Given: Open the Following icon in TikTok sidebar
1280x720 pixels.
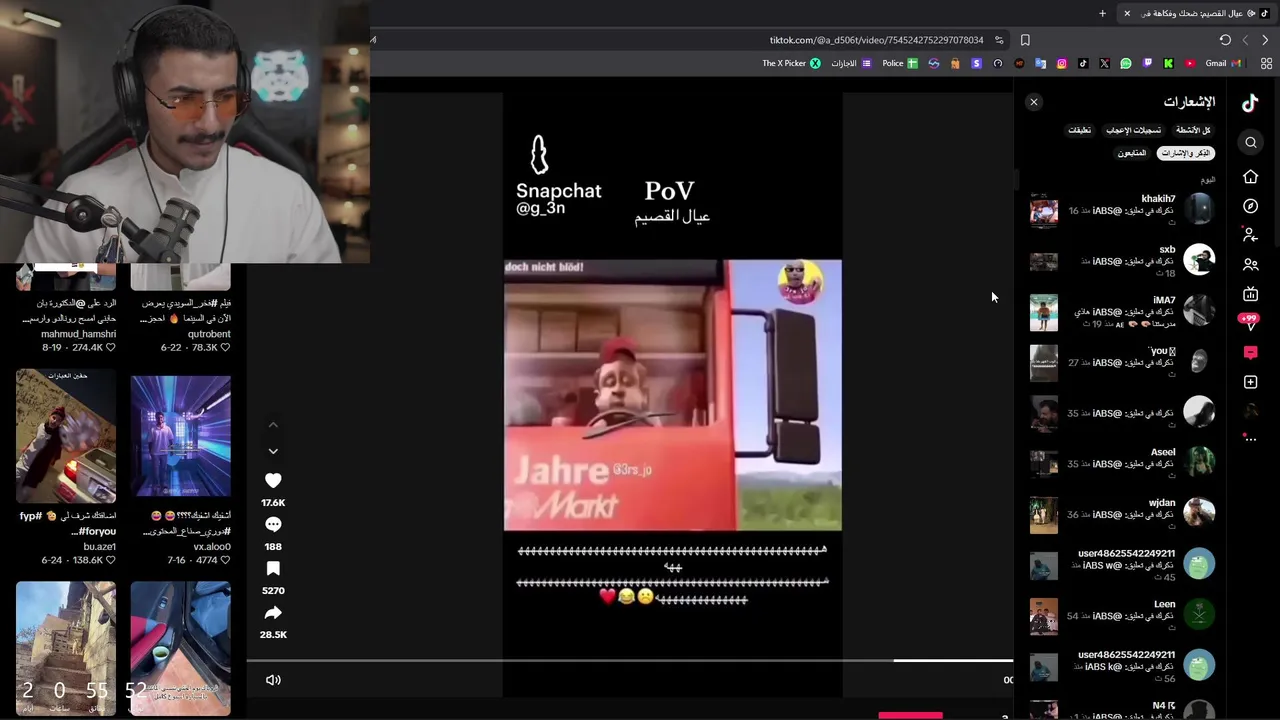Looking at the screenshot, I should tap(1250, 235).
